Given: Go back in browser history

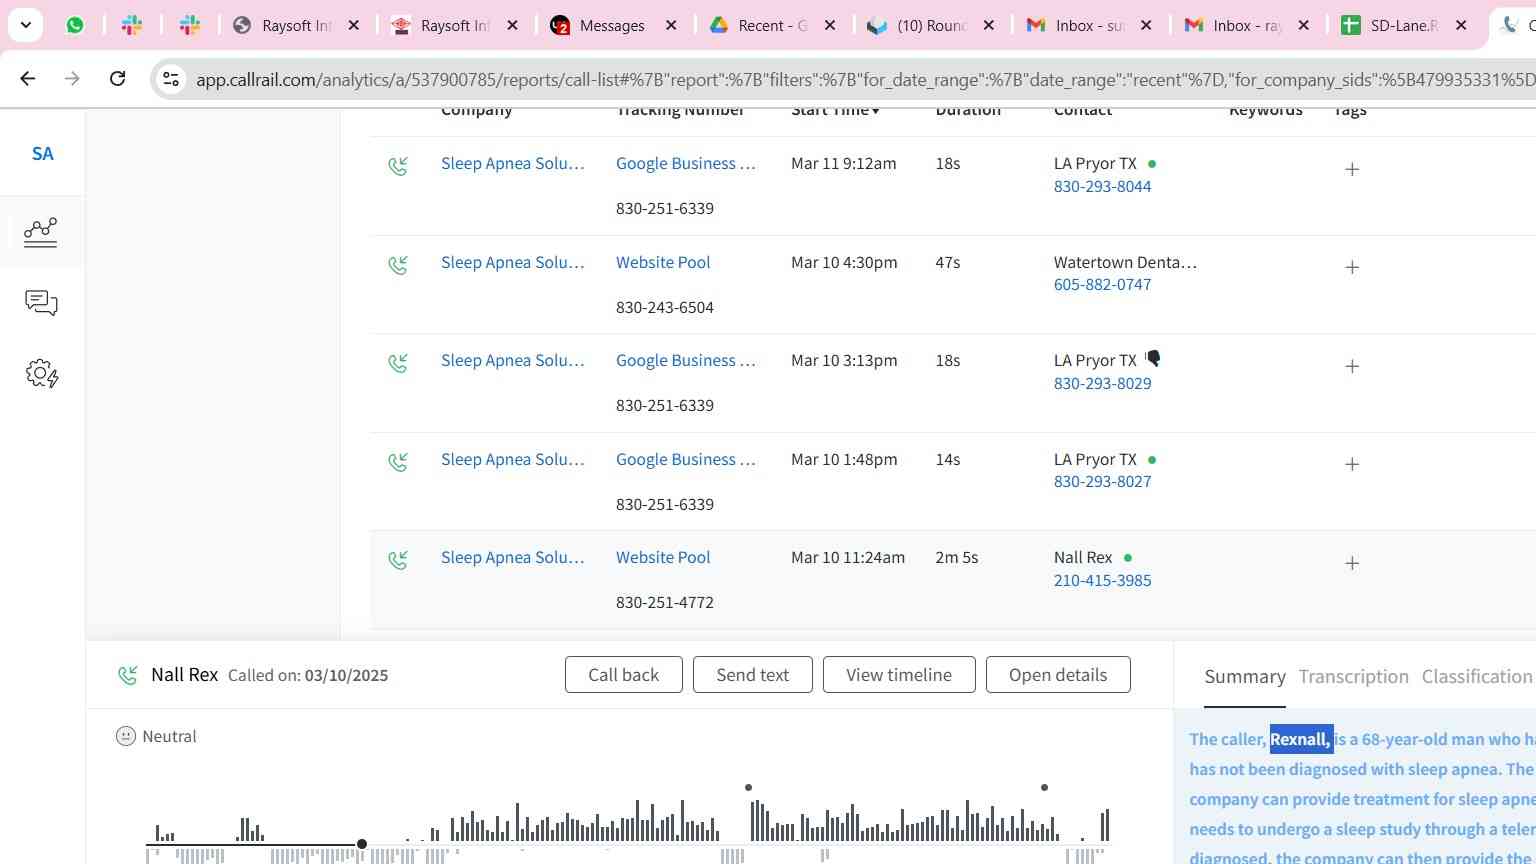Looking at the screenshot, I should click(27, 78).
